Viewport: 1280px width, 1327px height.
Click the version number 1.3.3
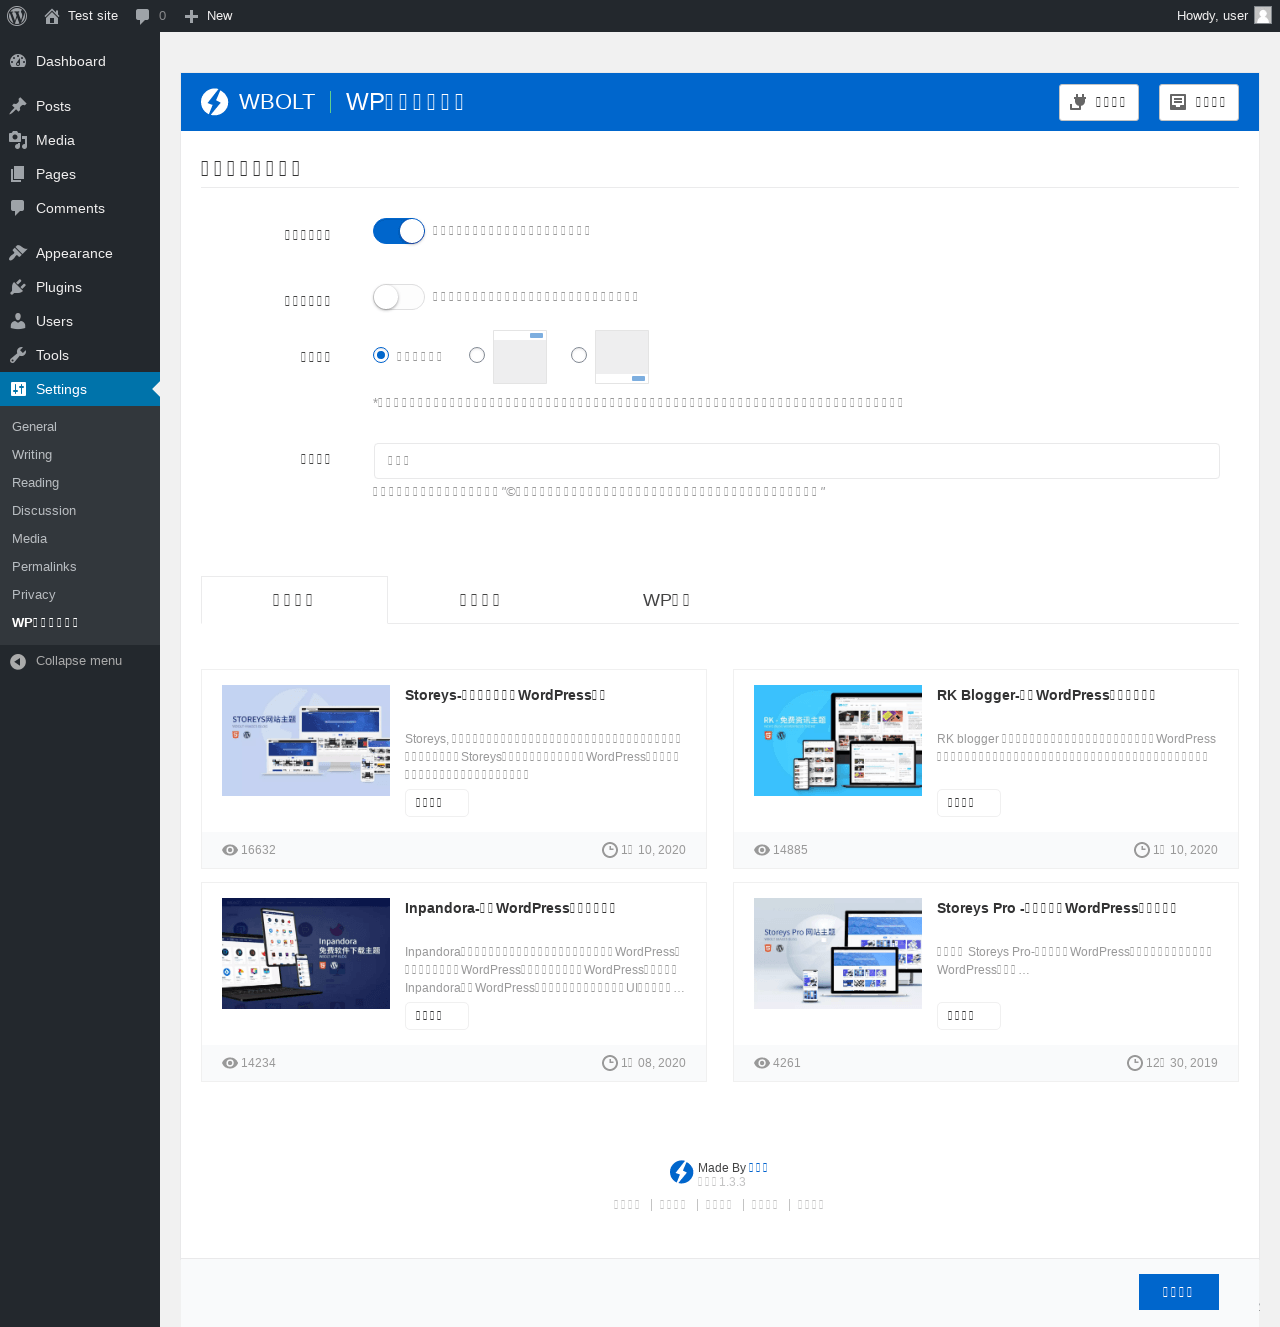point(732,1182)
